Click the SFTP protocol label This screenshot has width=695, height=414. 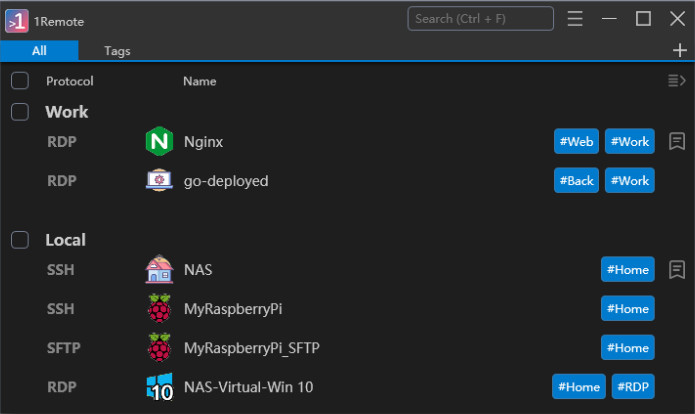63,348
